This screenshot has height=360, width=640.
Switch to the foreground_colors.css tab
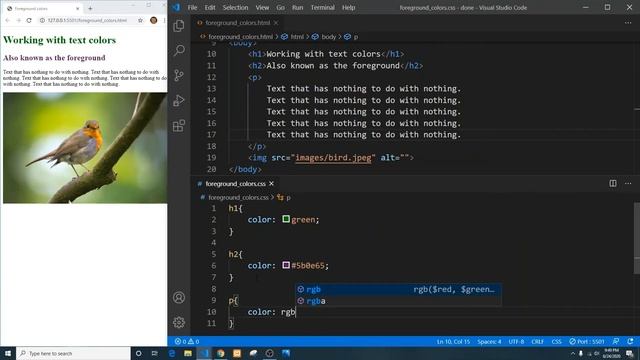point(236,184)
